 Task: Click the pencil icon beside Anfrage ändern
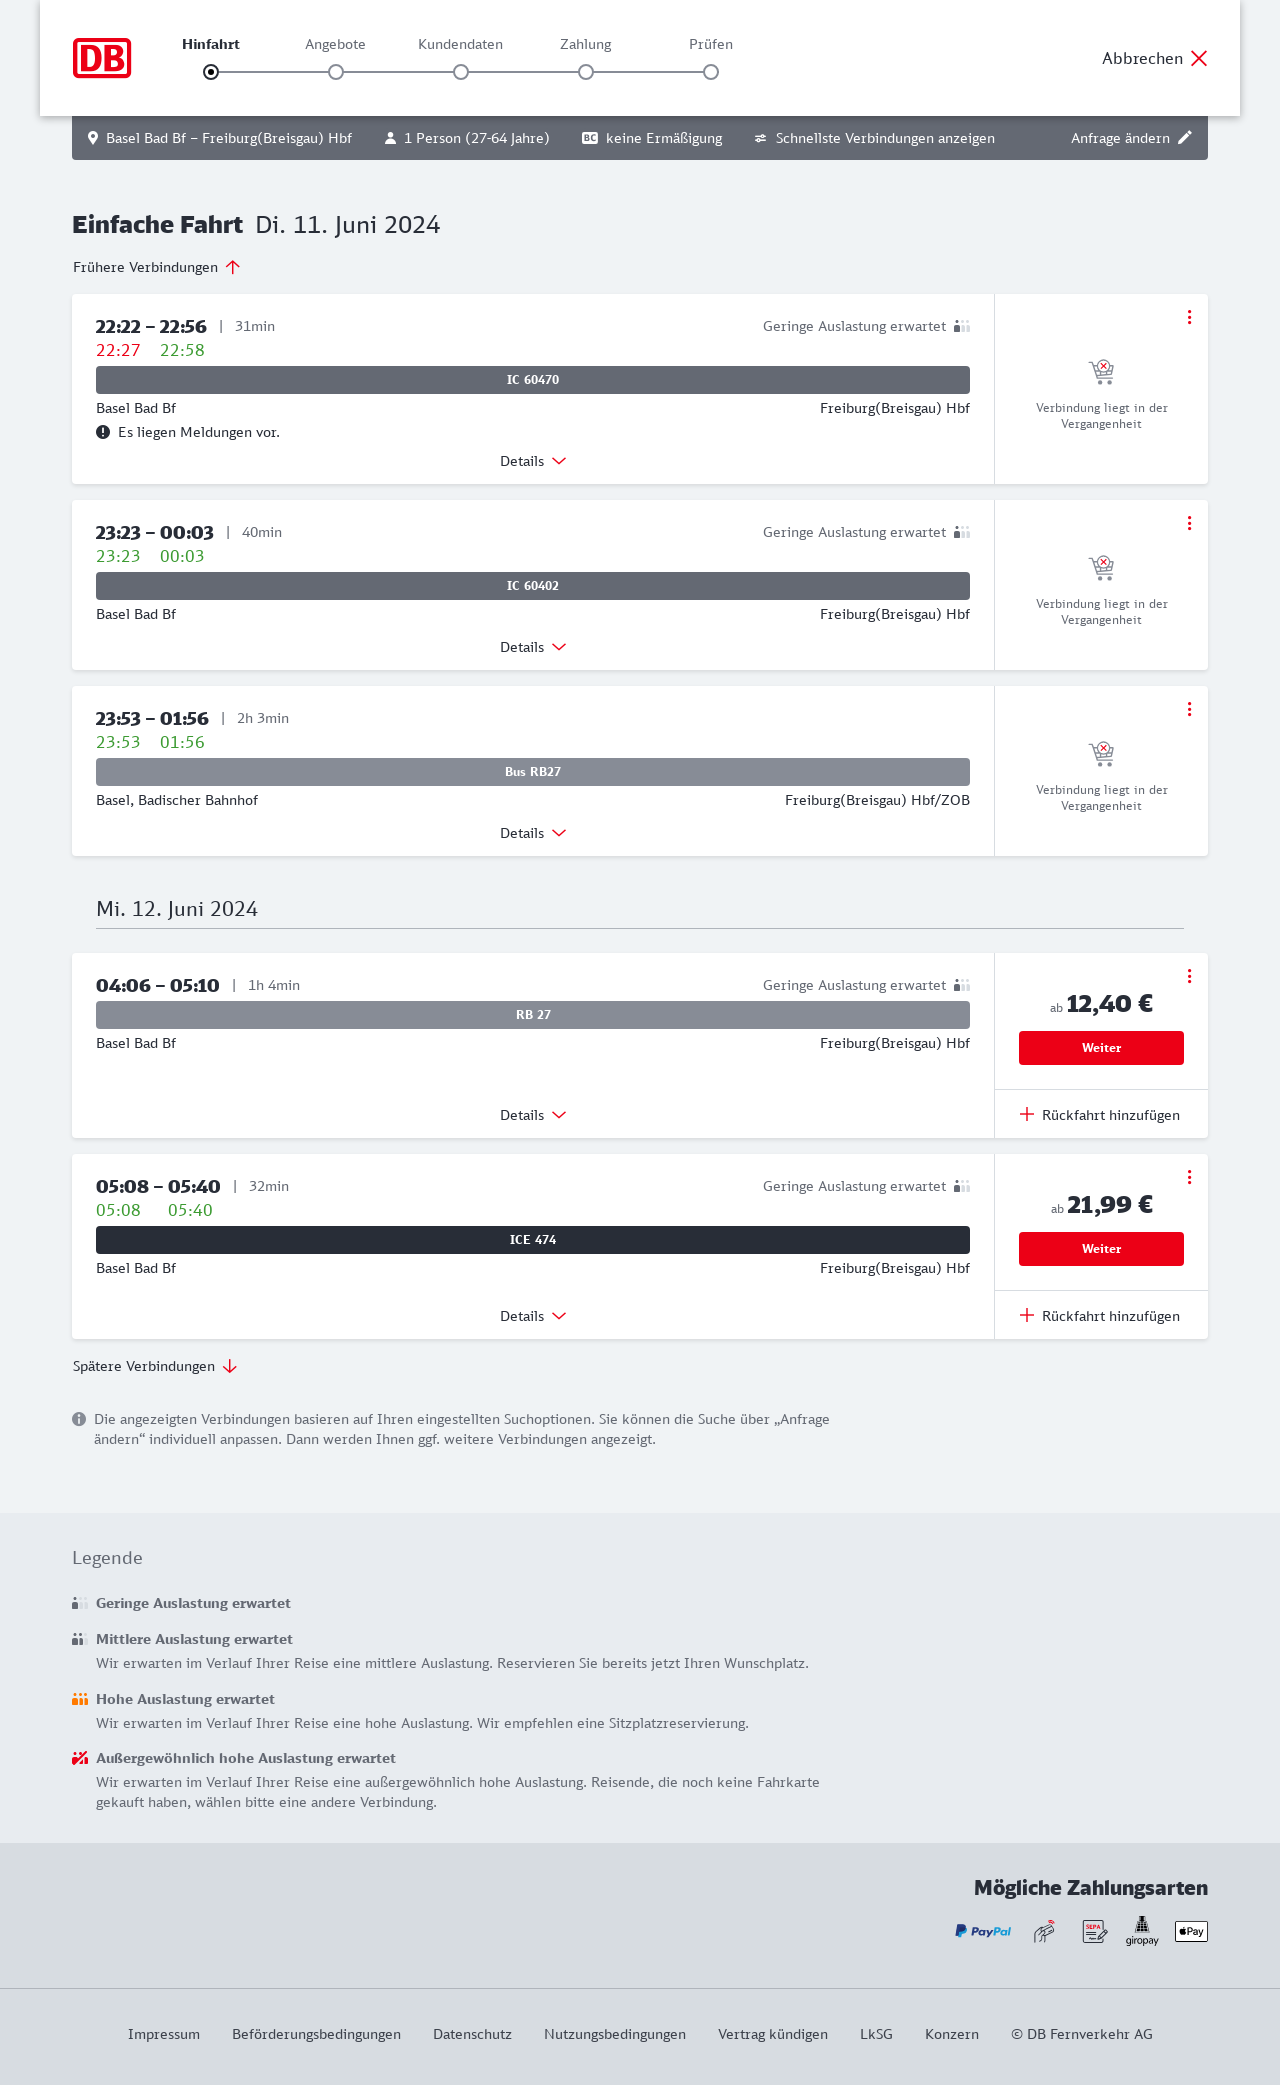(x=1185, y=138)
